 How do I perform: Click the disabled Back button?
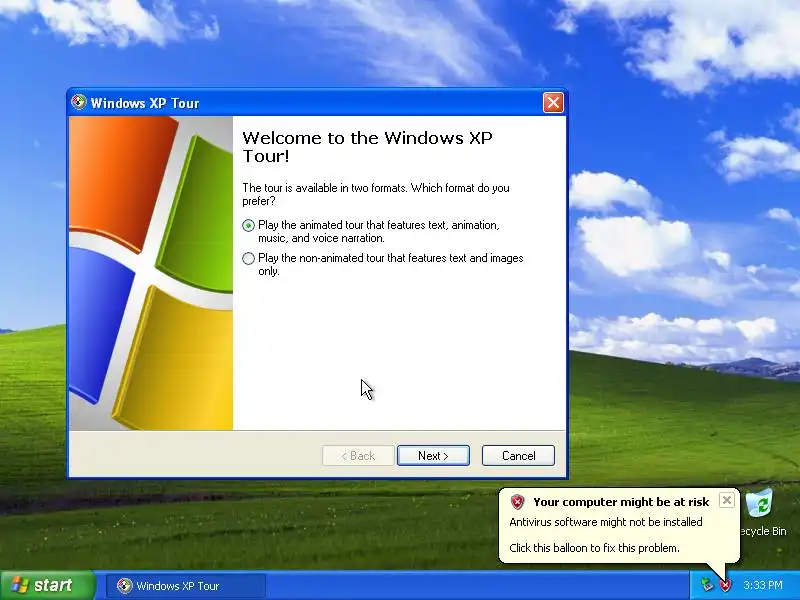click(358, 456)
